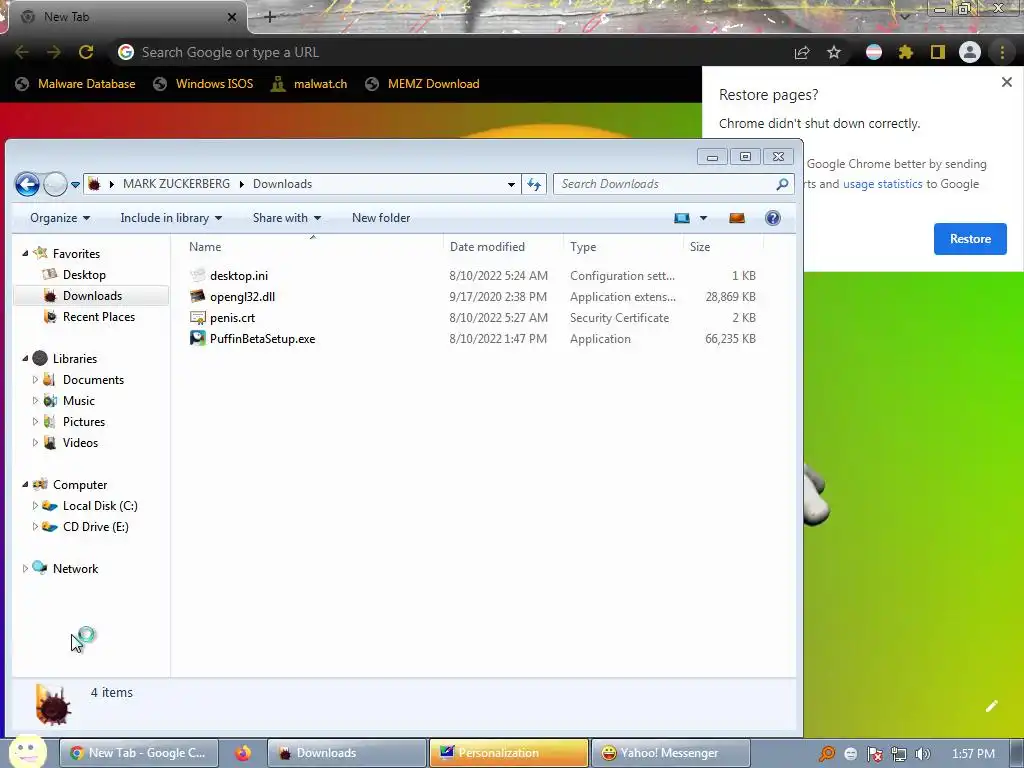The height and width of the screenshot is (768, 1024).
Task: Open Recent Places in Favorites
Action: coord(98,317)
